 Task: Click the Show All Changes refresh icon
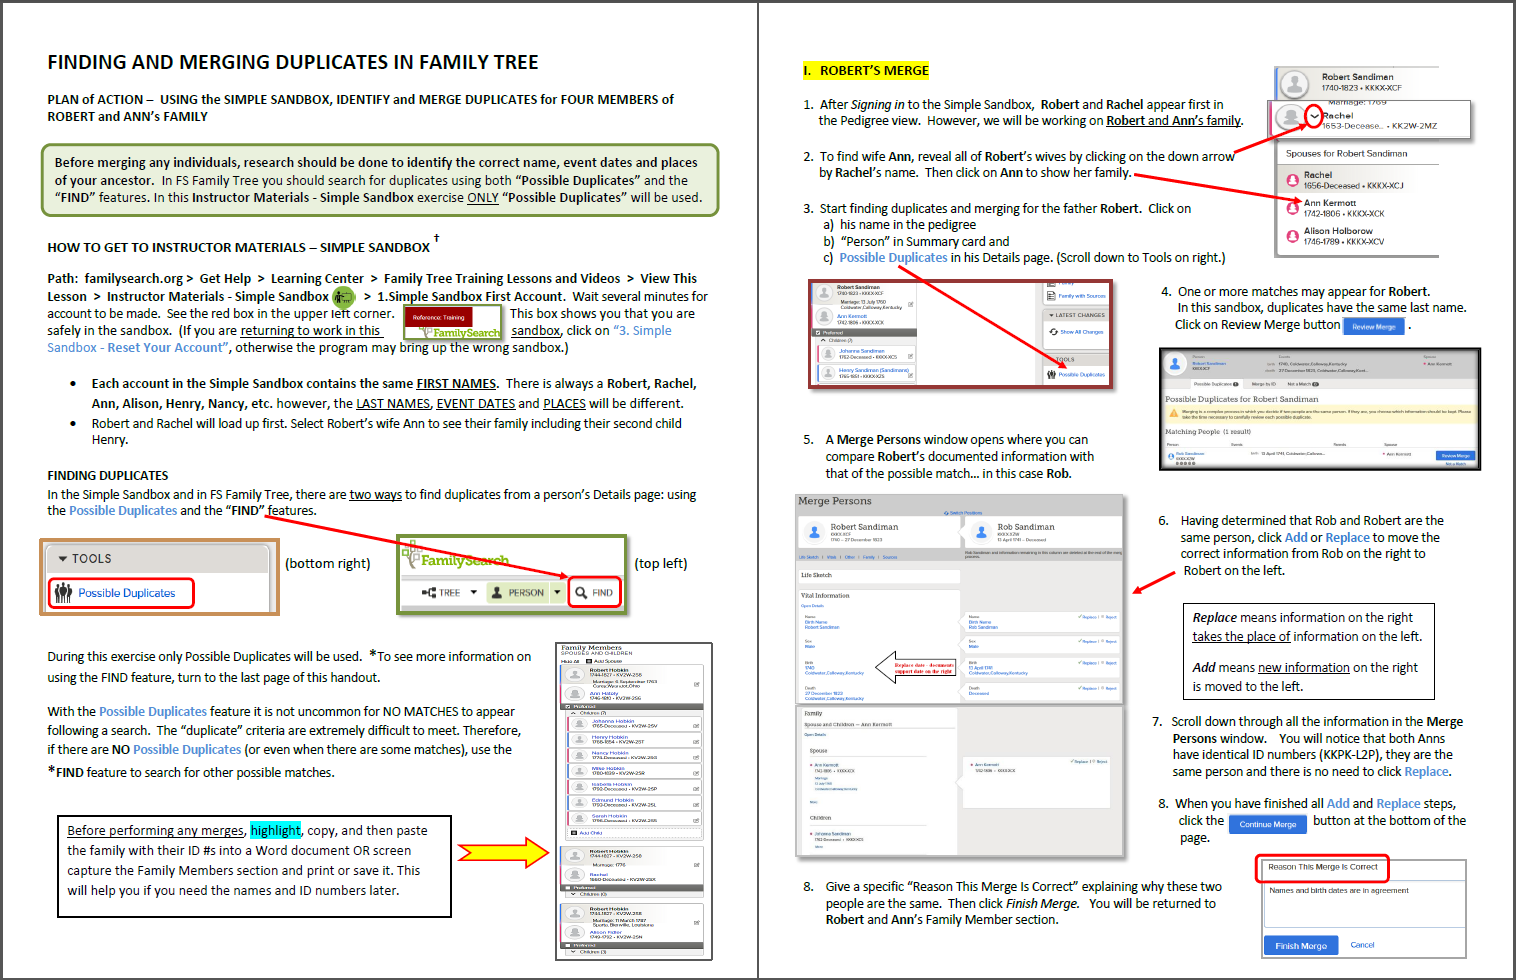(1053, 332)
